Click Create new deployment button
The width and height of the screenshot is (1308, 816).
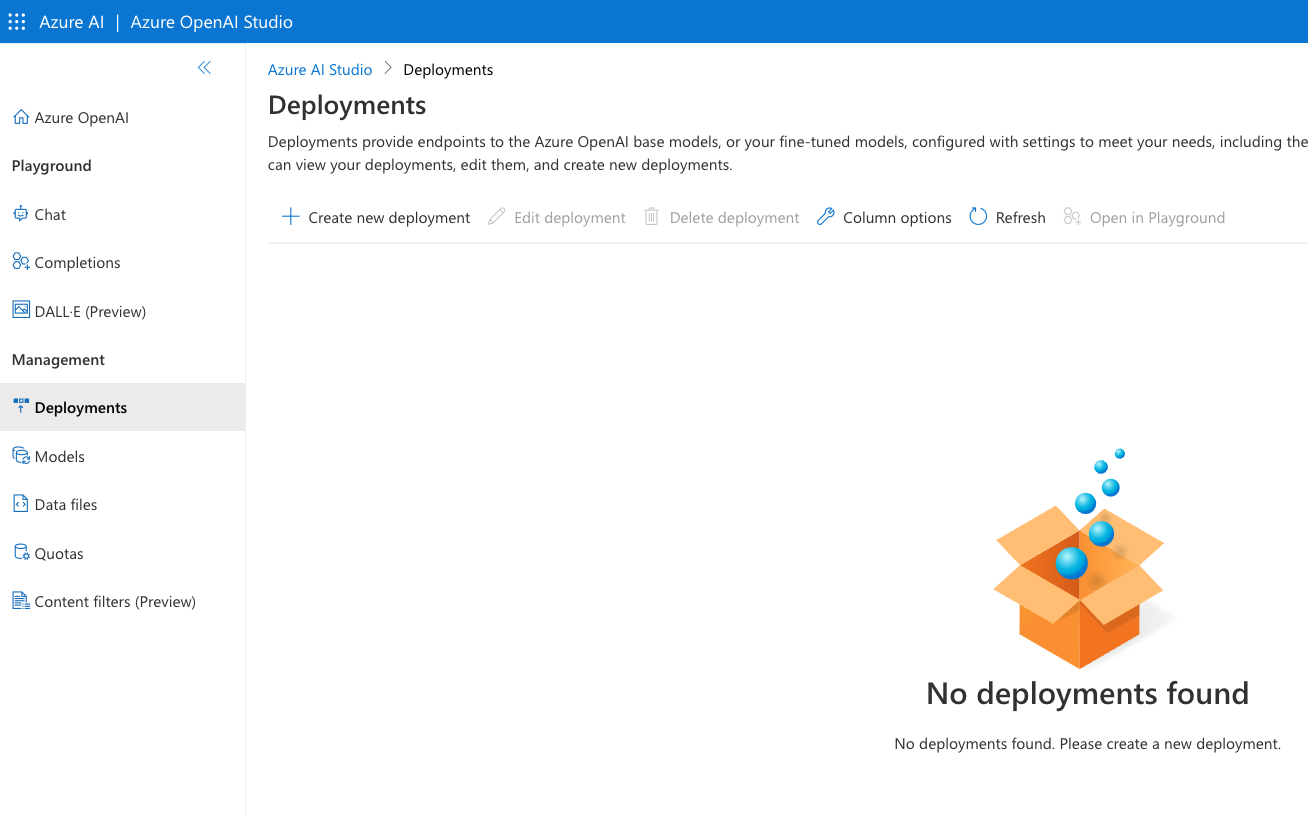click(x=376, y=217)
